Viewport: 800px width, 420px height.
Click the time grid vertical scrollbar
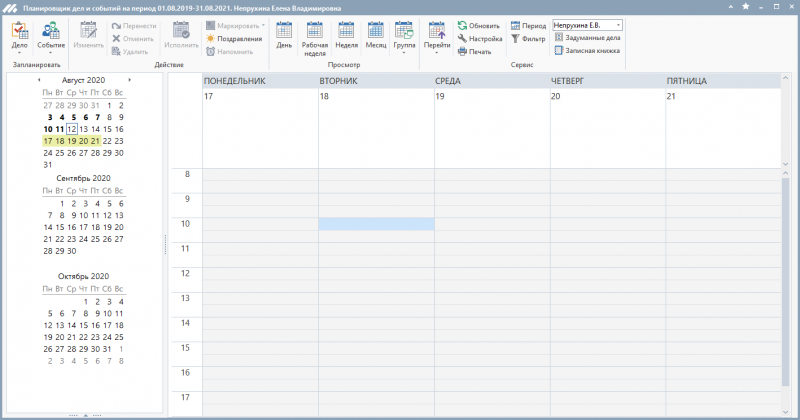coord(785,281)
